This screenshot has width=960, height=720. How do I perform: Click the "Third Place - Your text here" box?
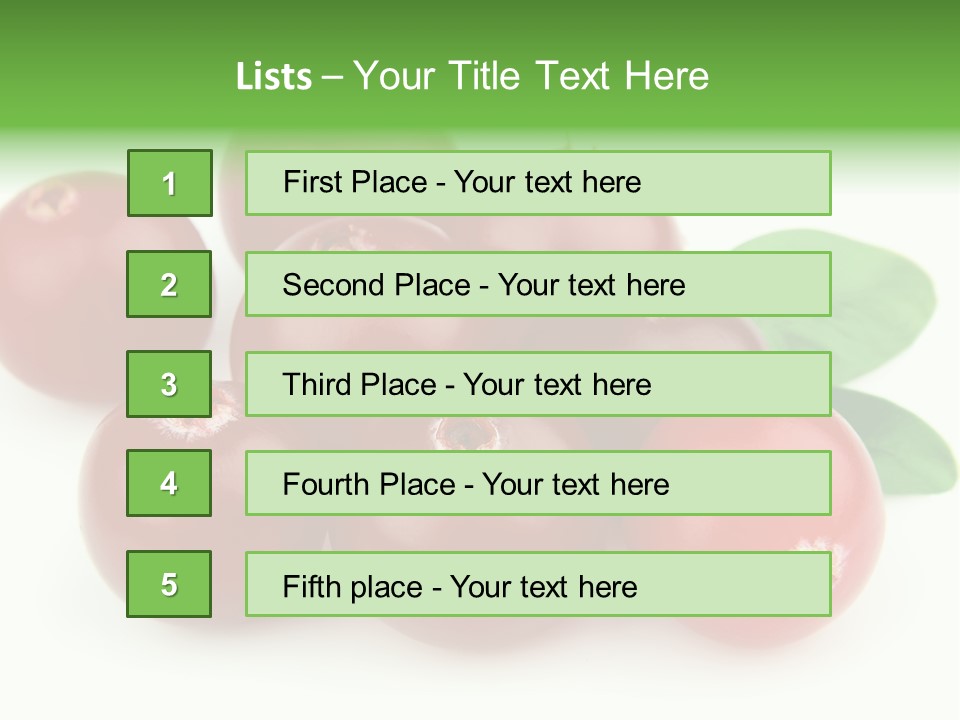(538, 384)
